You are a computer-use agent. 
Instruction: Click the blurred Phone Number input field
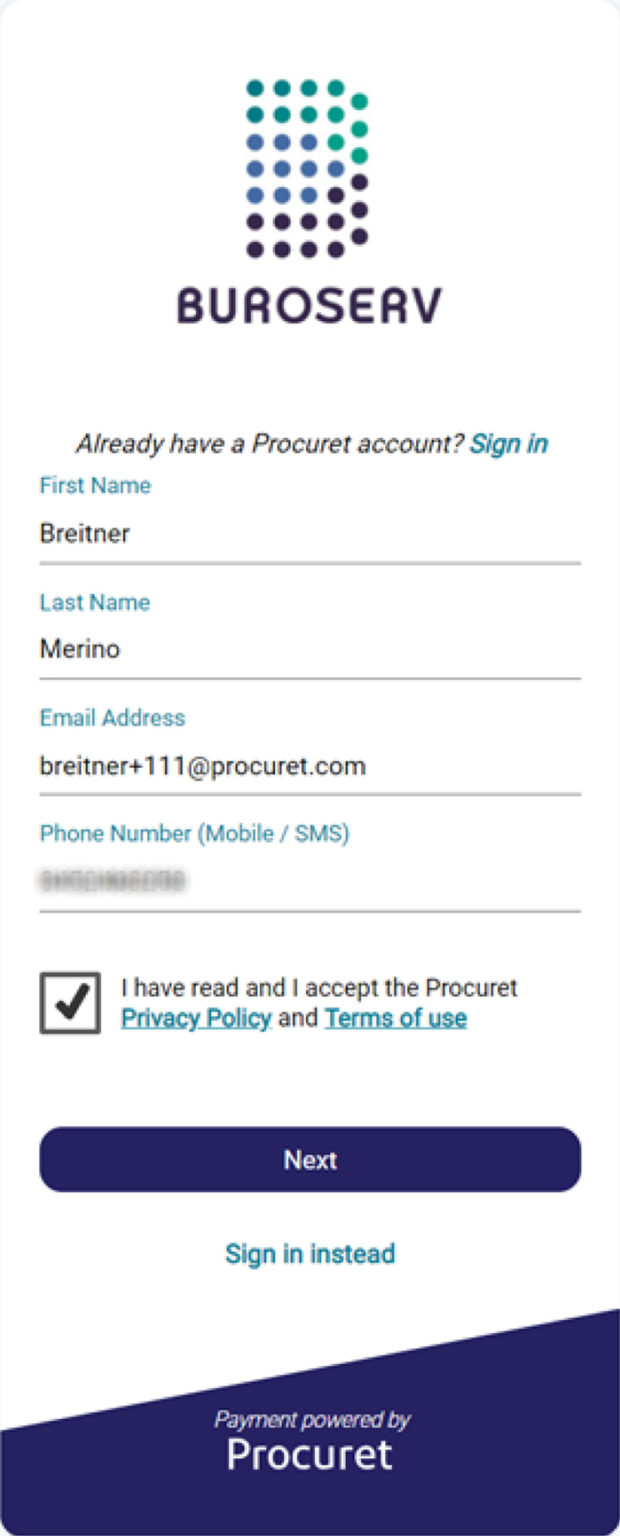click(x=310, y=881)
